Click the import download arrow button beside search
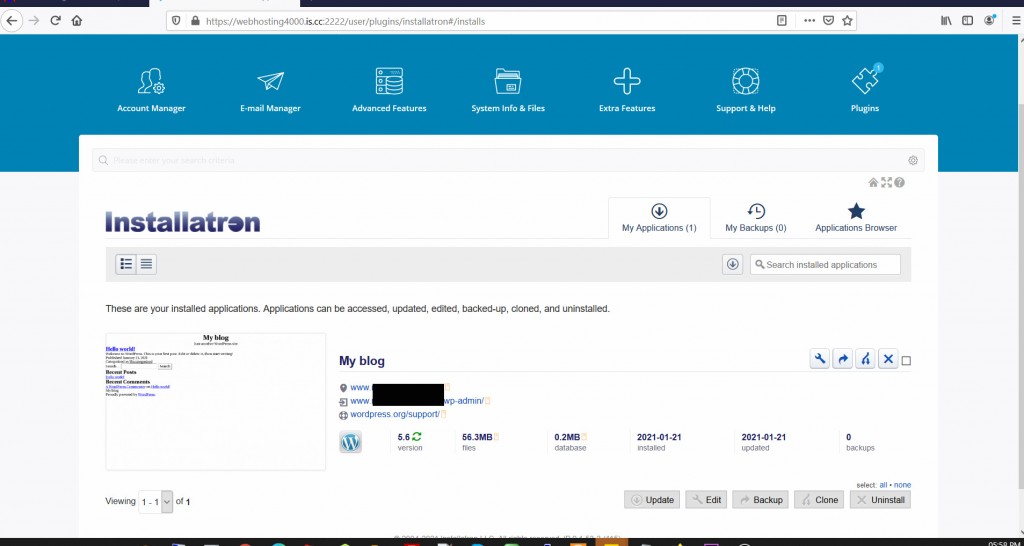 tap(732, 264)
